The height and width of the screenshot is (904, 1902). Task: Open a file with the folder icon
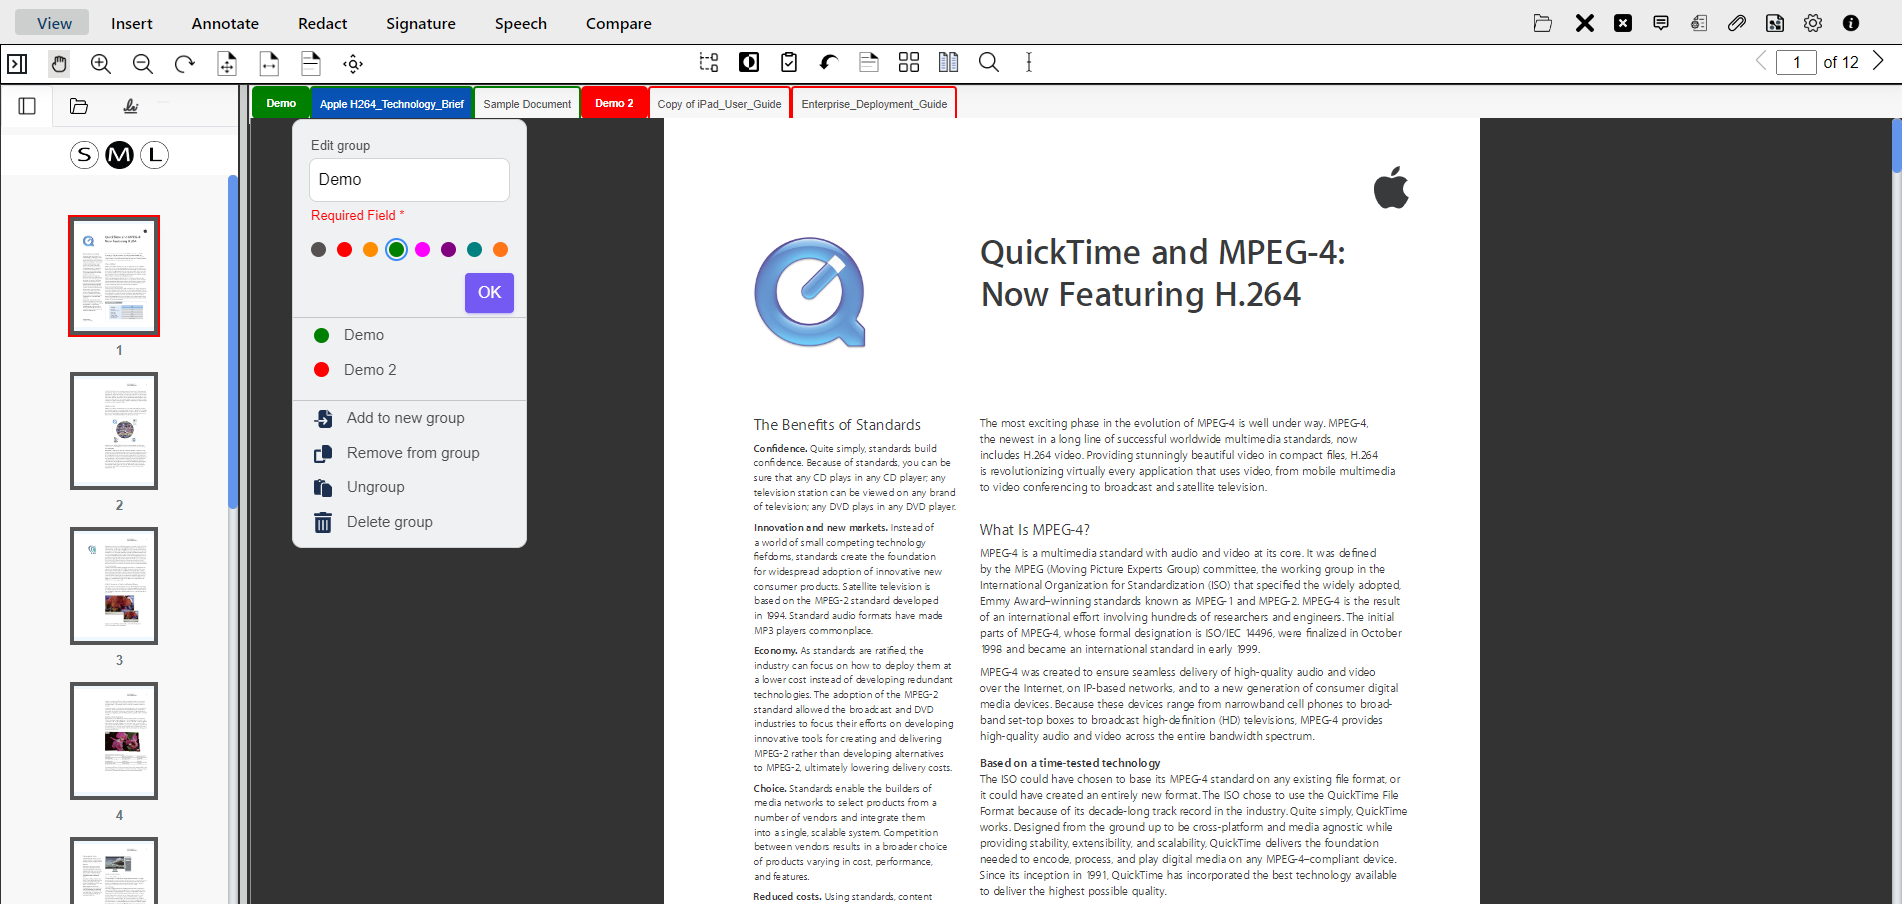[1543, 23]
